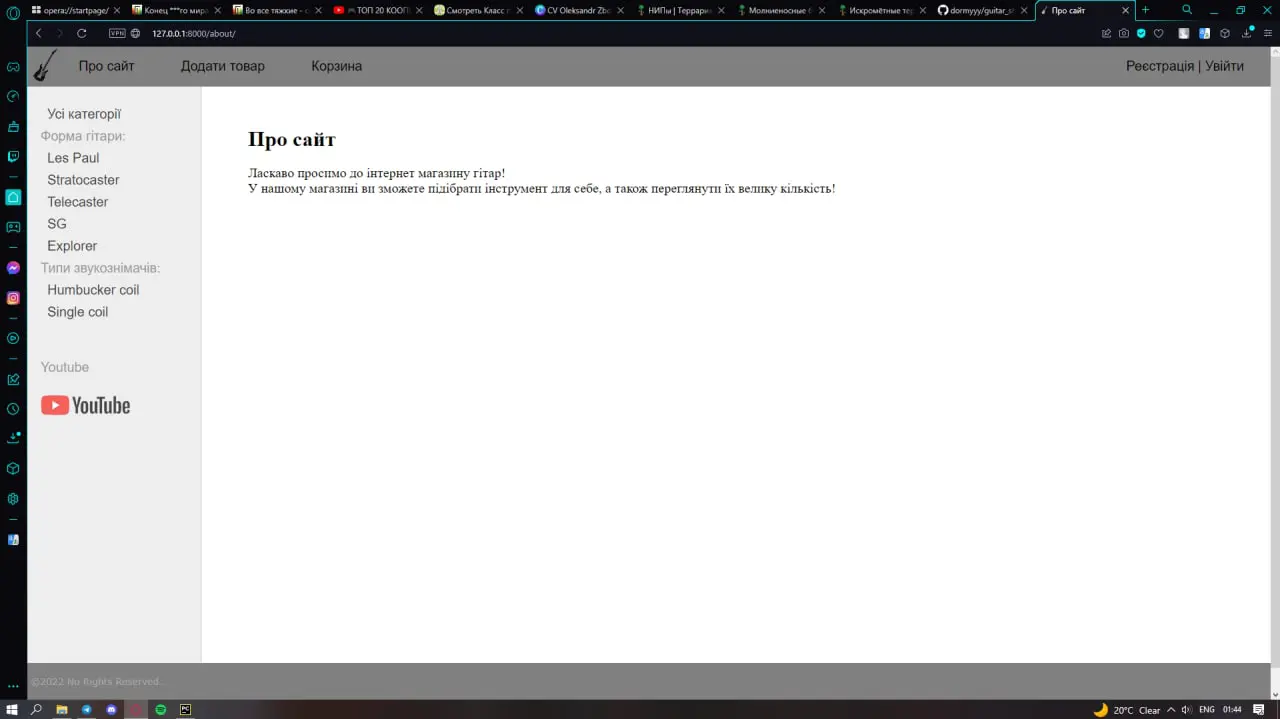Open Easy setup menu in toolbar
The width and height of the screenshot is (1280, 719).
pos(1267,33)
